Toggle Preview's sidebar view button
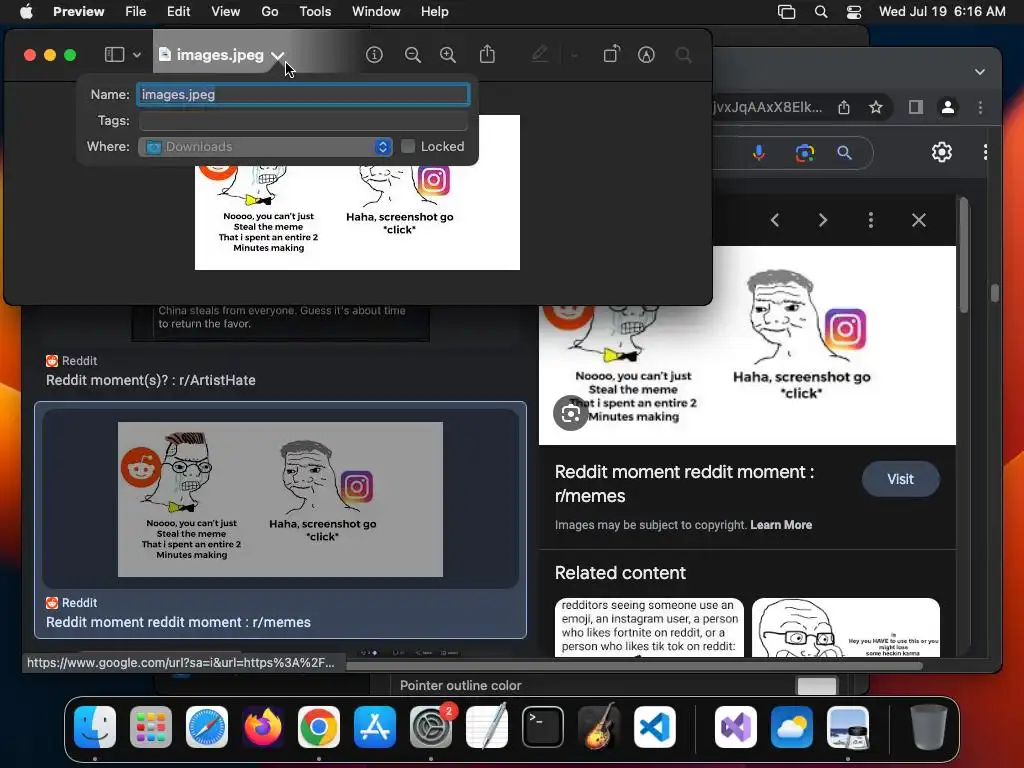Image resolution: width=1024 pixels, height=768 pixels. (x=114, y=55)
